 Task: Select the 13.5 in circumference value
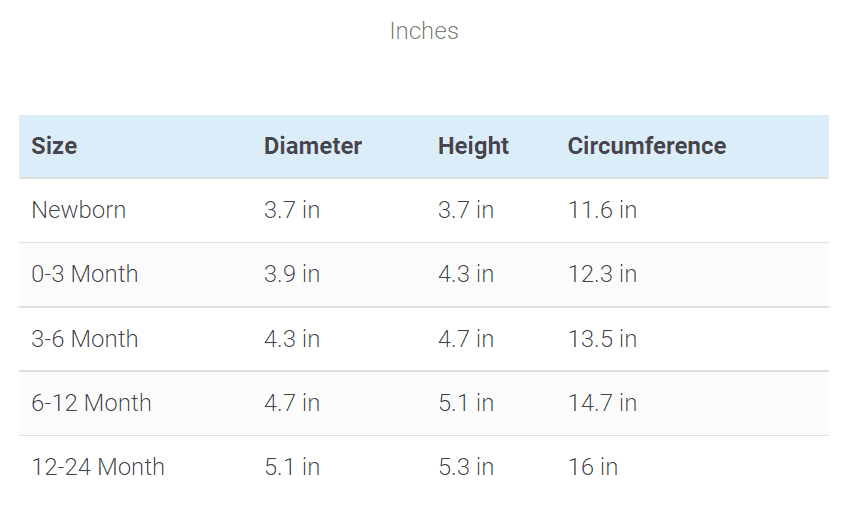click(x=602, y=339)
